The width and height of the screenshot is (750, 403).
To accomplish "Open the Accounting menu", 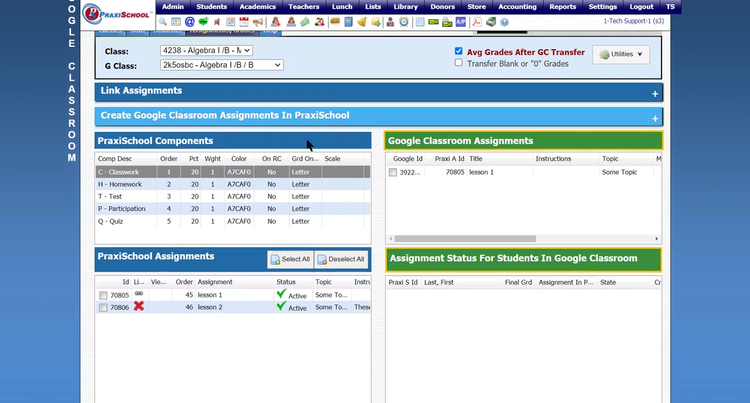I will [517, 7].
